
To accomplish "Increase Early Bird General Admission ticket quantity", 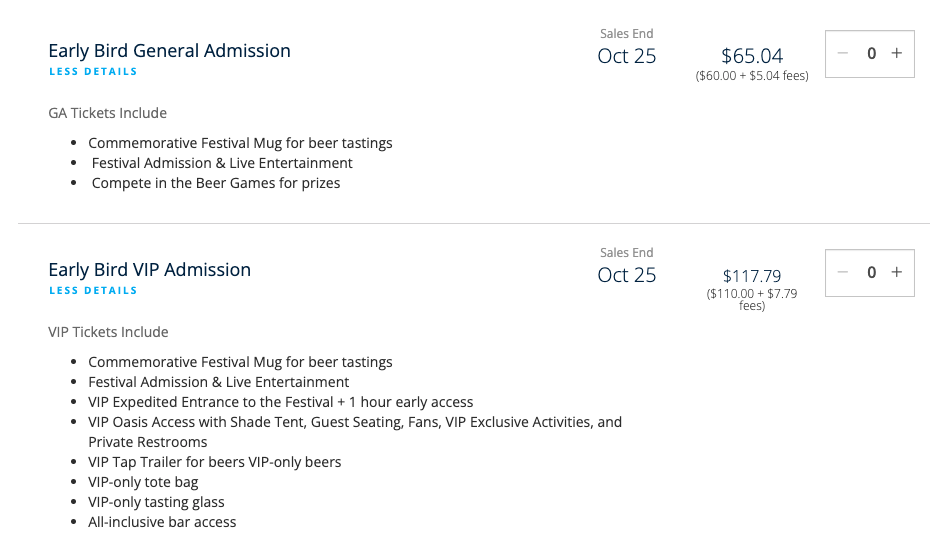I will click(x=897, y=54).
